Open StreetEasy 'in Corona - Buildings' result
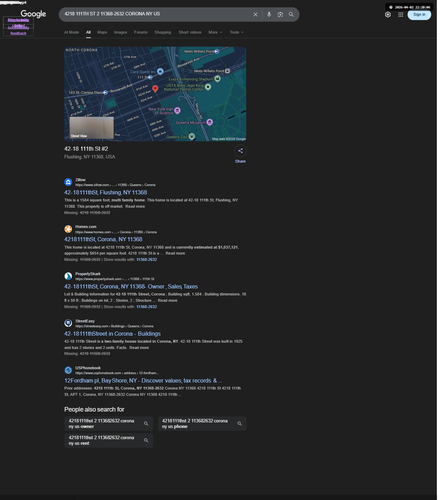442x500 pixels. [x=112, y=334]
